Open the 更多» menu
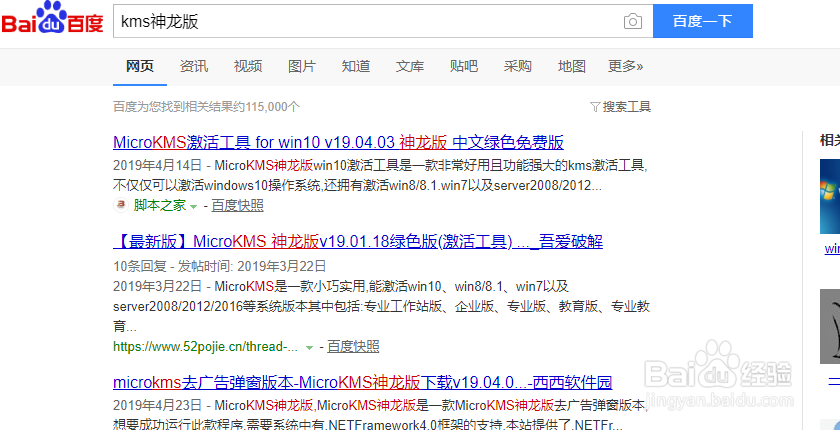Image resolution: width=840 pixels, height=430 pixels. pos(625,66)
